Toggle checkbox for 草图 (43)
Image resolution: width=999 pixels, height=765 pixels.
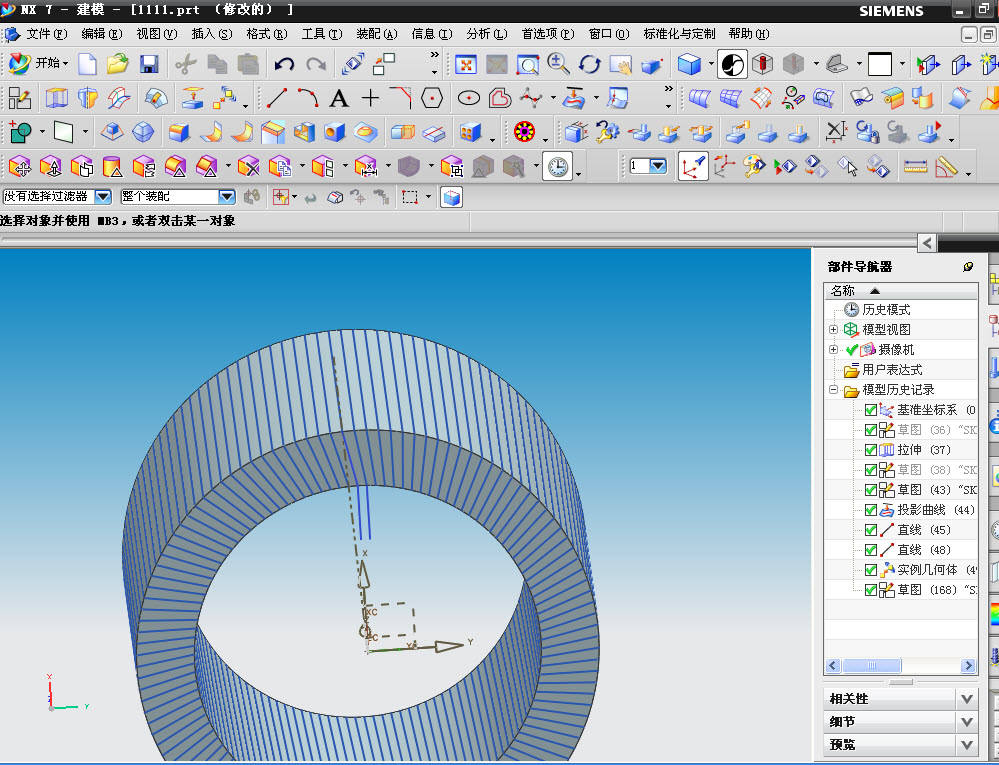point(871,490)
